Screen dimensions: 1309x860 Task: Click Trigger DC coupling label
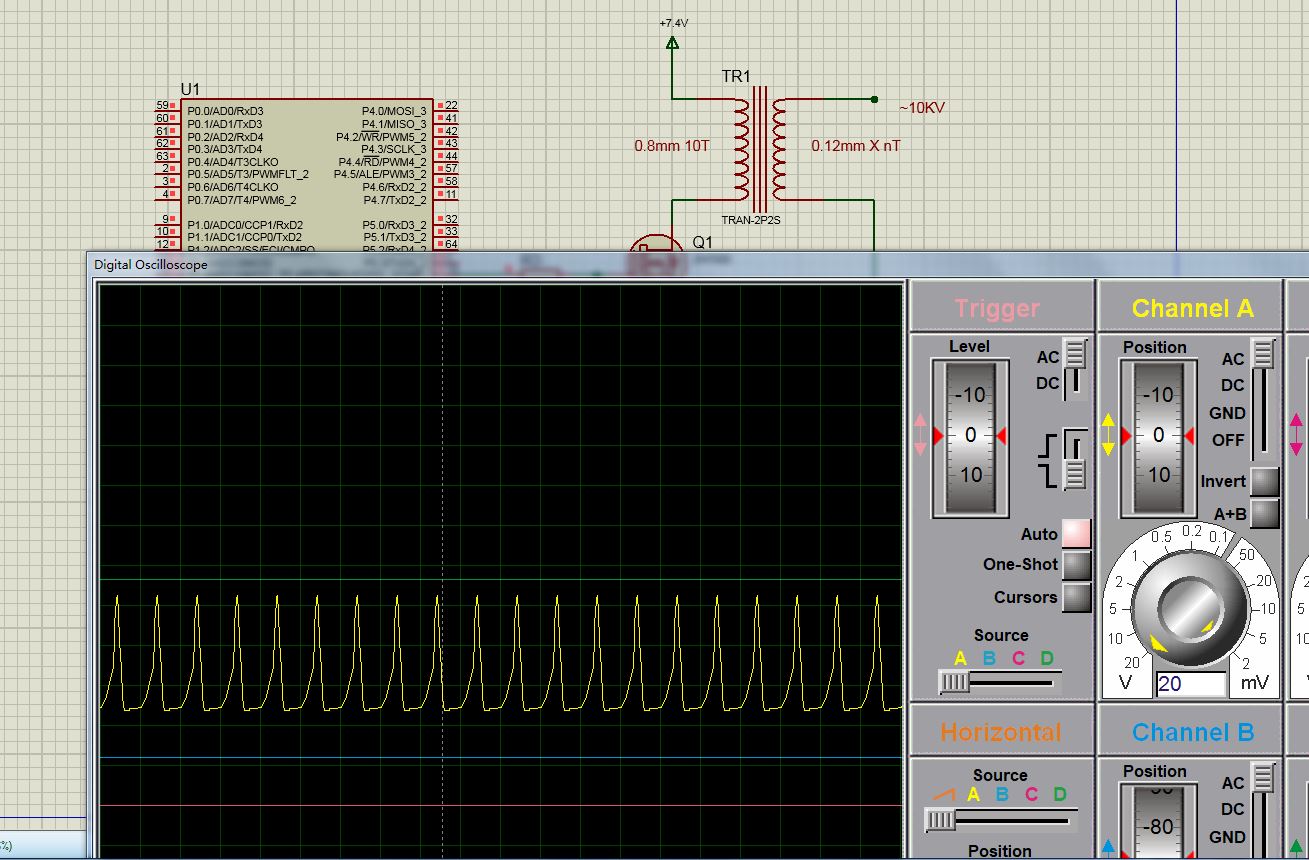(1047, 383)
